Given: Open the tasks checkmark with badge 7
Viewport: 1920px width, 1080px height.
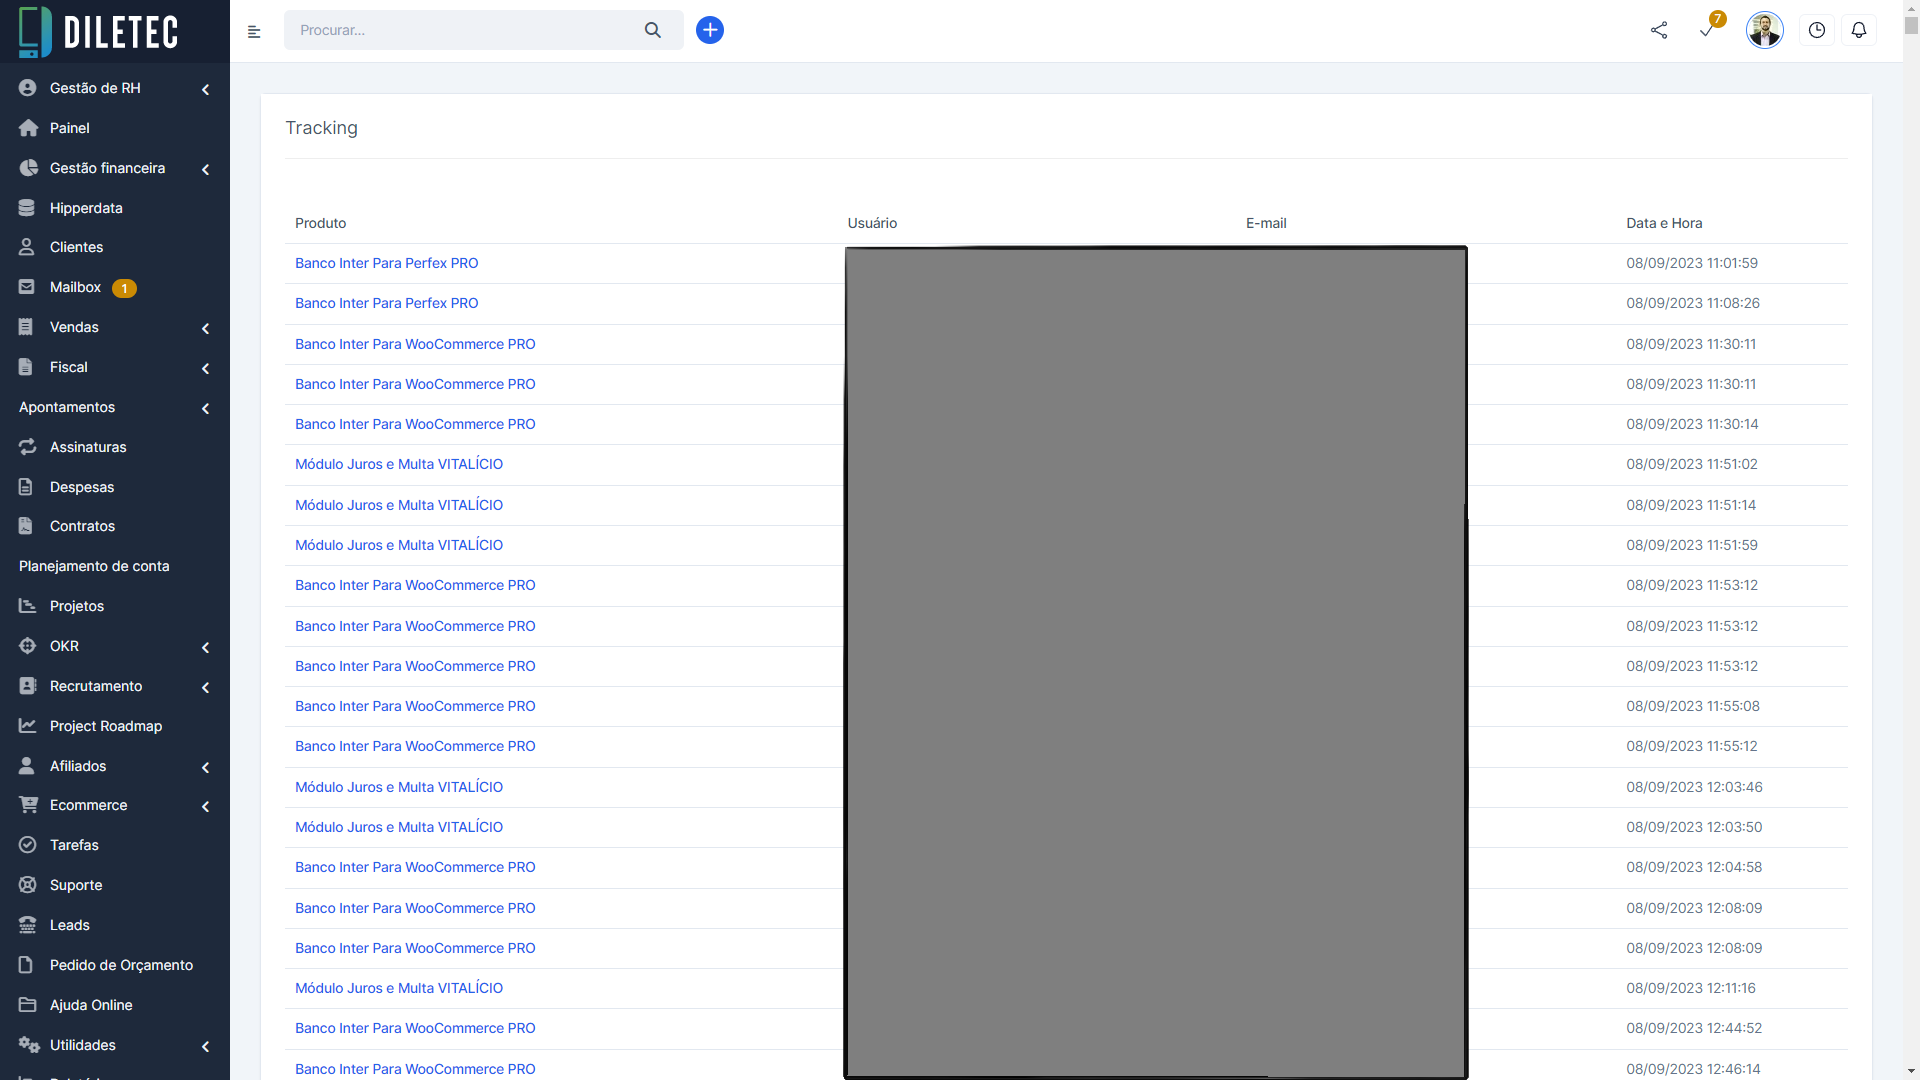Looking at the screenshot, I should coord(1708,30).
